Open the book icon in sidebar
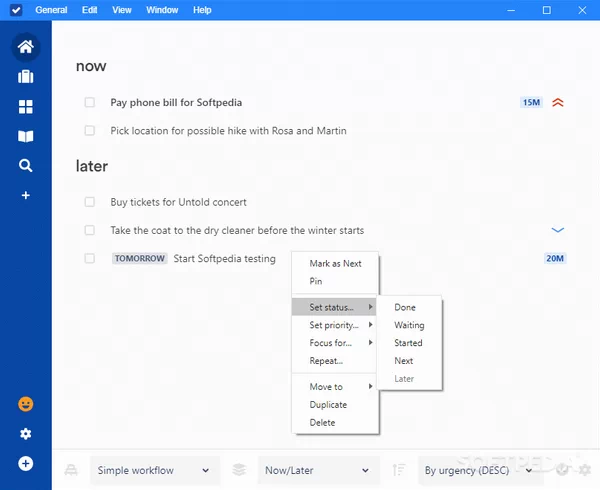This screenshot has height=490, width=600. point(26,136)
